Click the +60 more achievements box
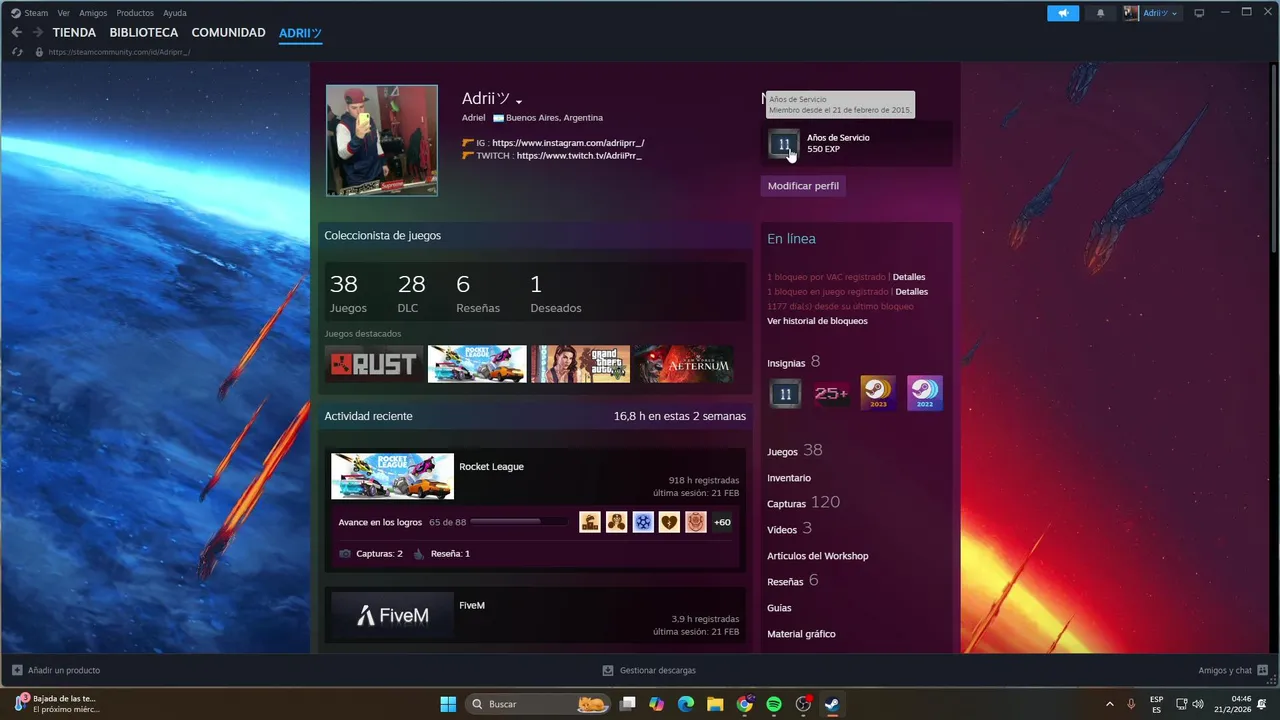 [722, 522]
